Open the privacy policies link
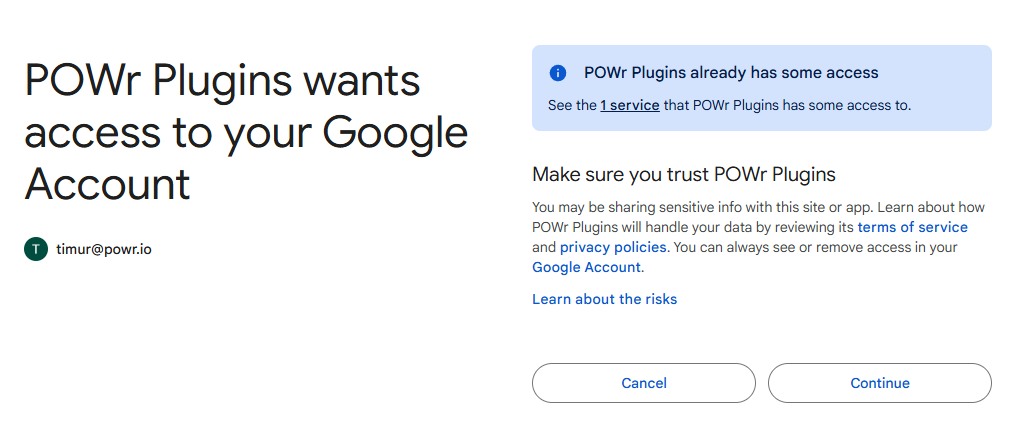 613,247
